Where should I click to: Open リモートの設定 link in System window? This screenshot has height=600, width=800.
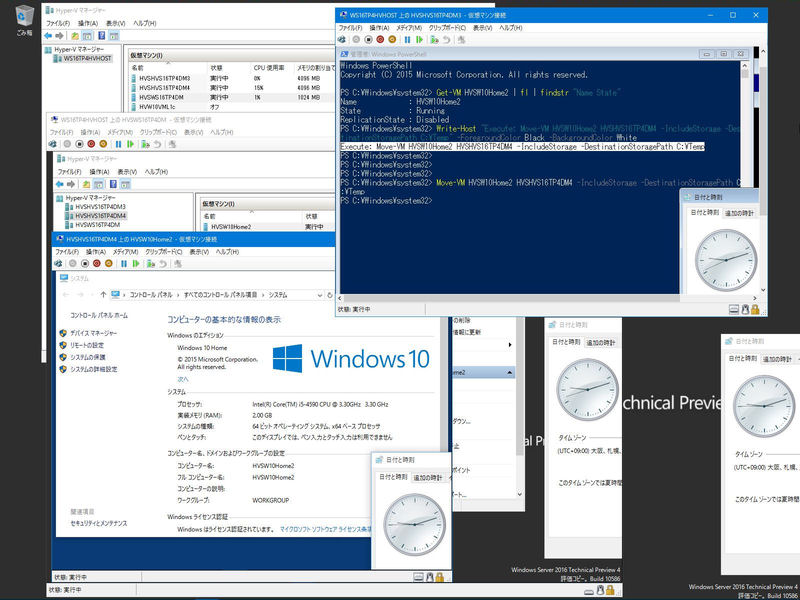click(87, 345)
